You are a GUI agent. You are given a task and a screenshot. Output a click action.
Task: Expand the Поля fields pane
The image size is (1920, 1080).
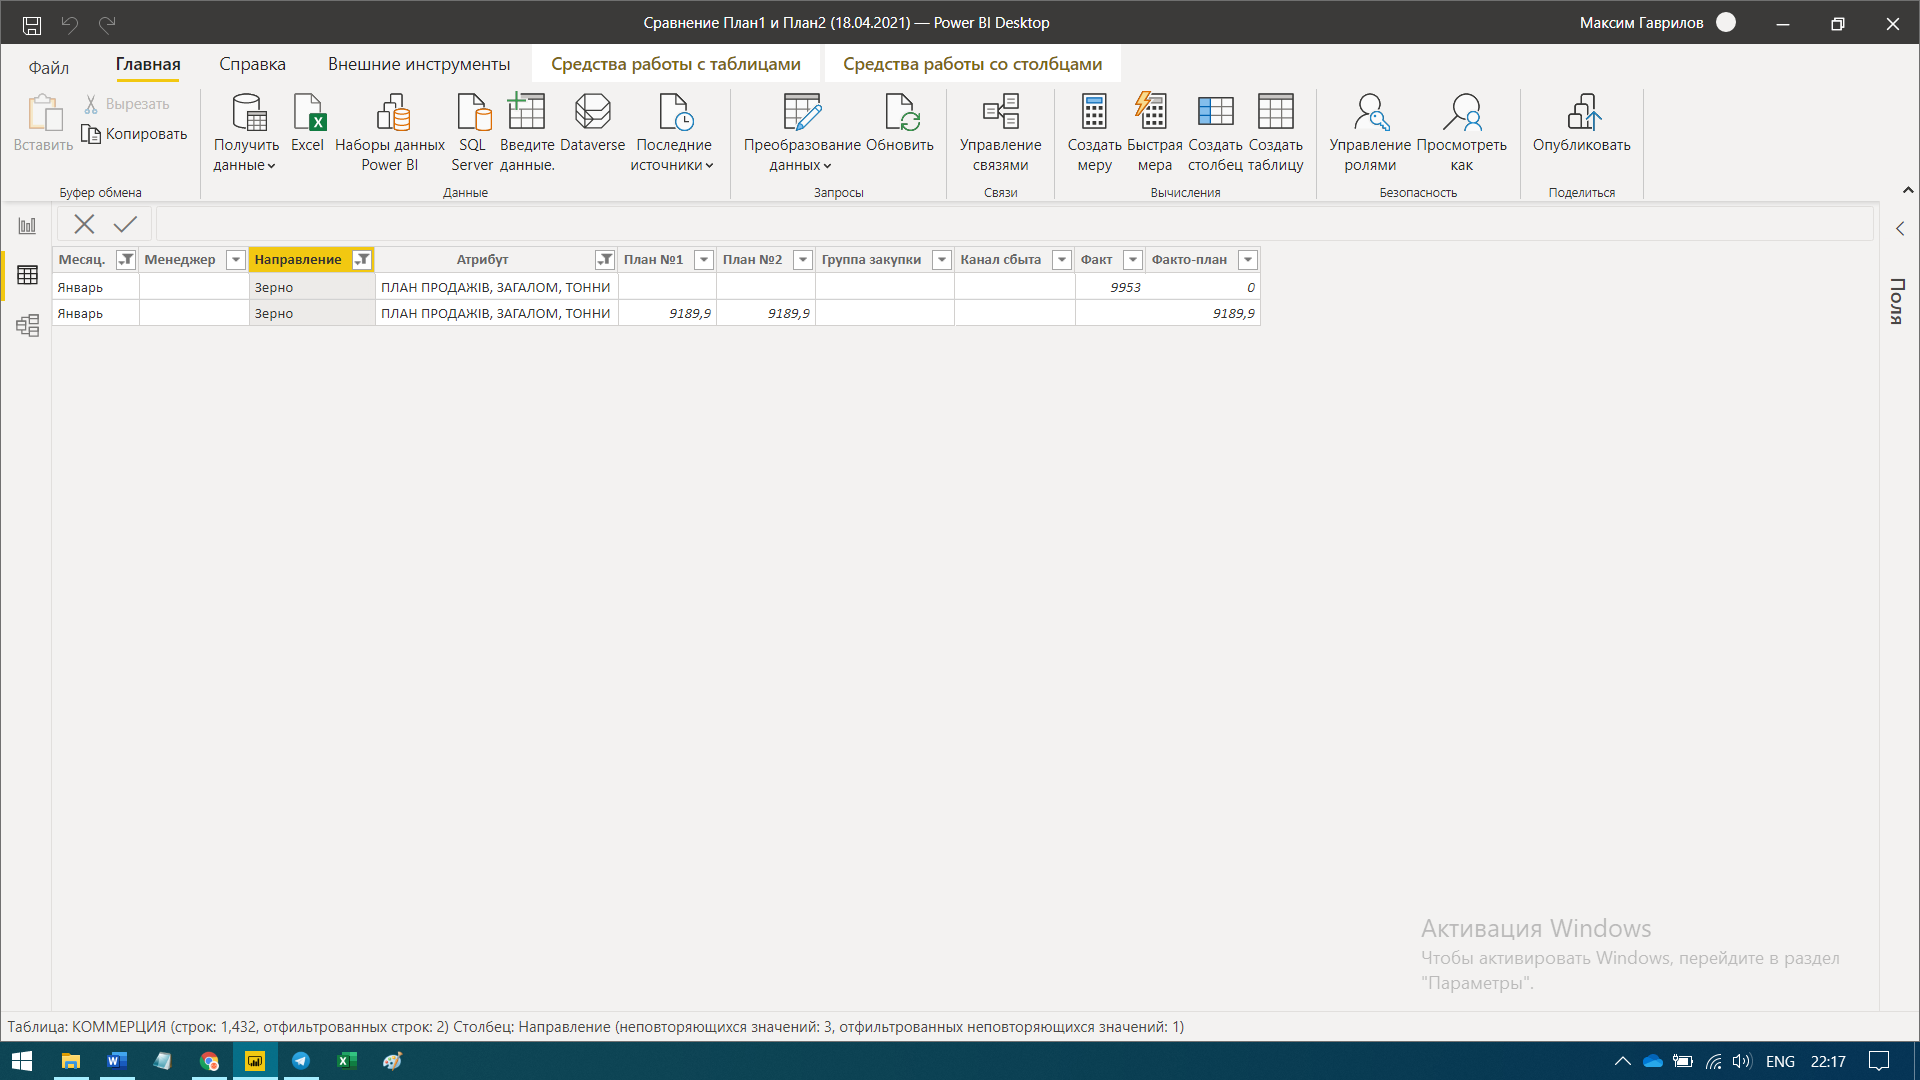[x=1900, y=229]
